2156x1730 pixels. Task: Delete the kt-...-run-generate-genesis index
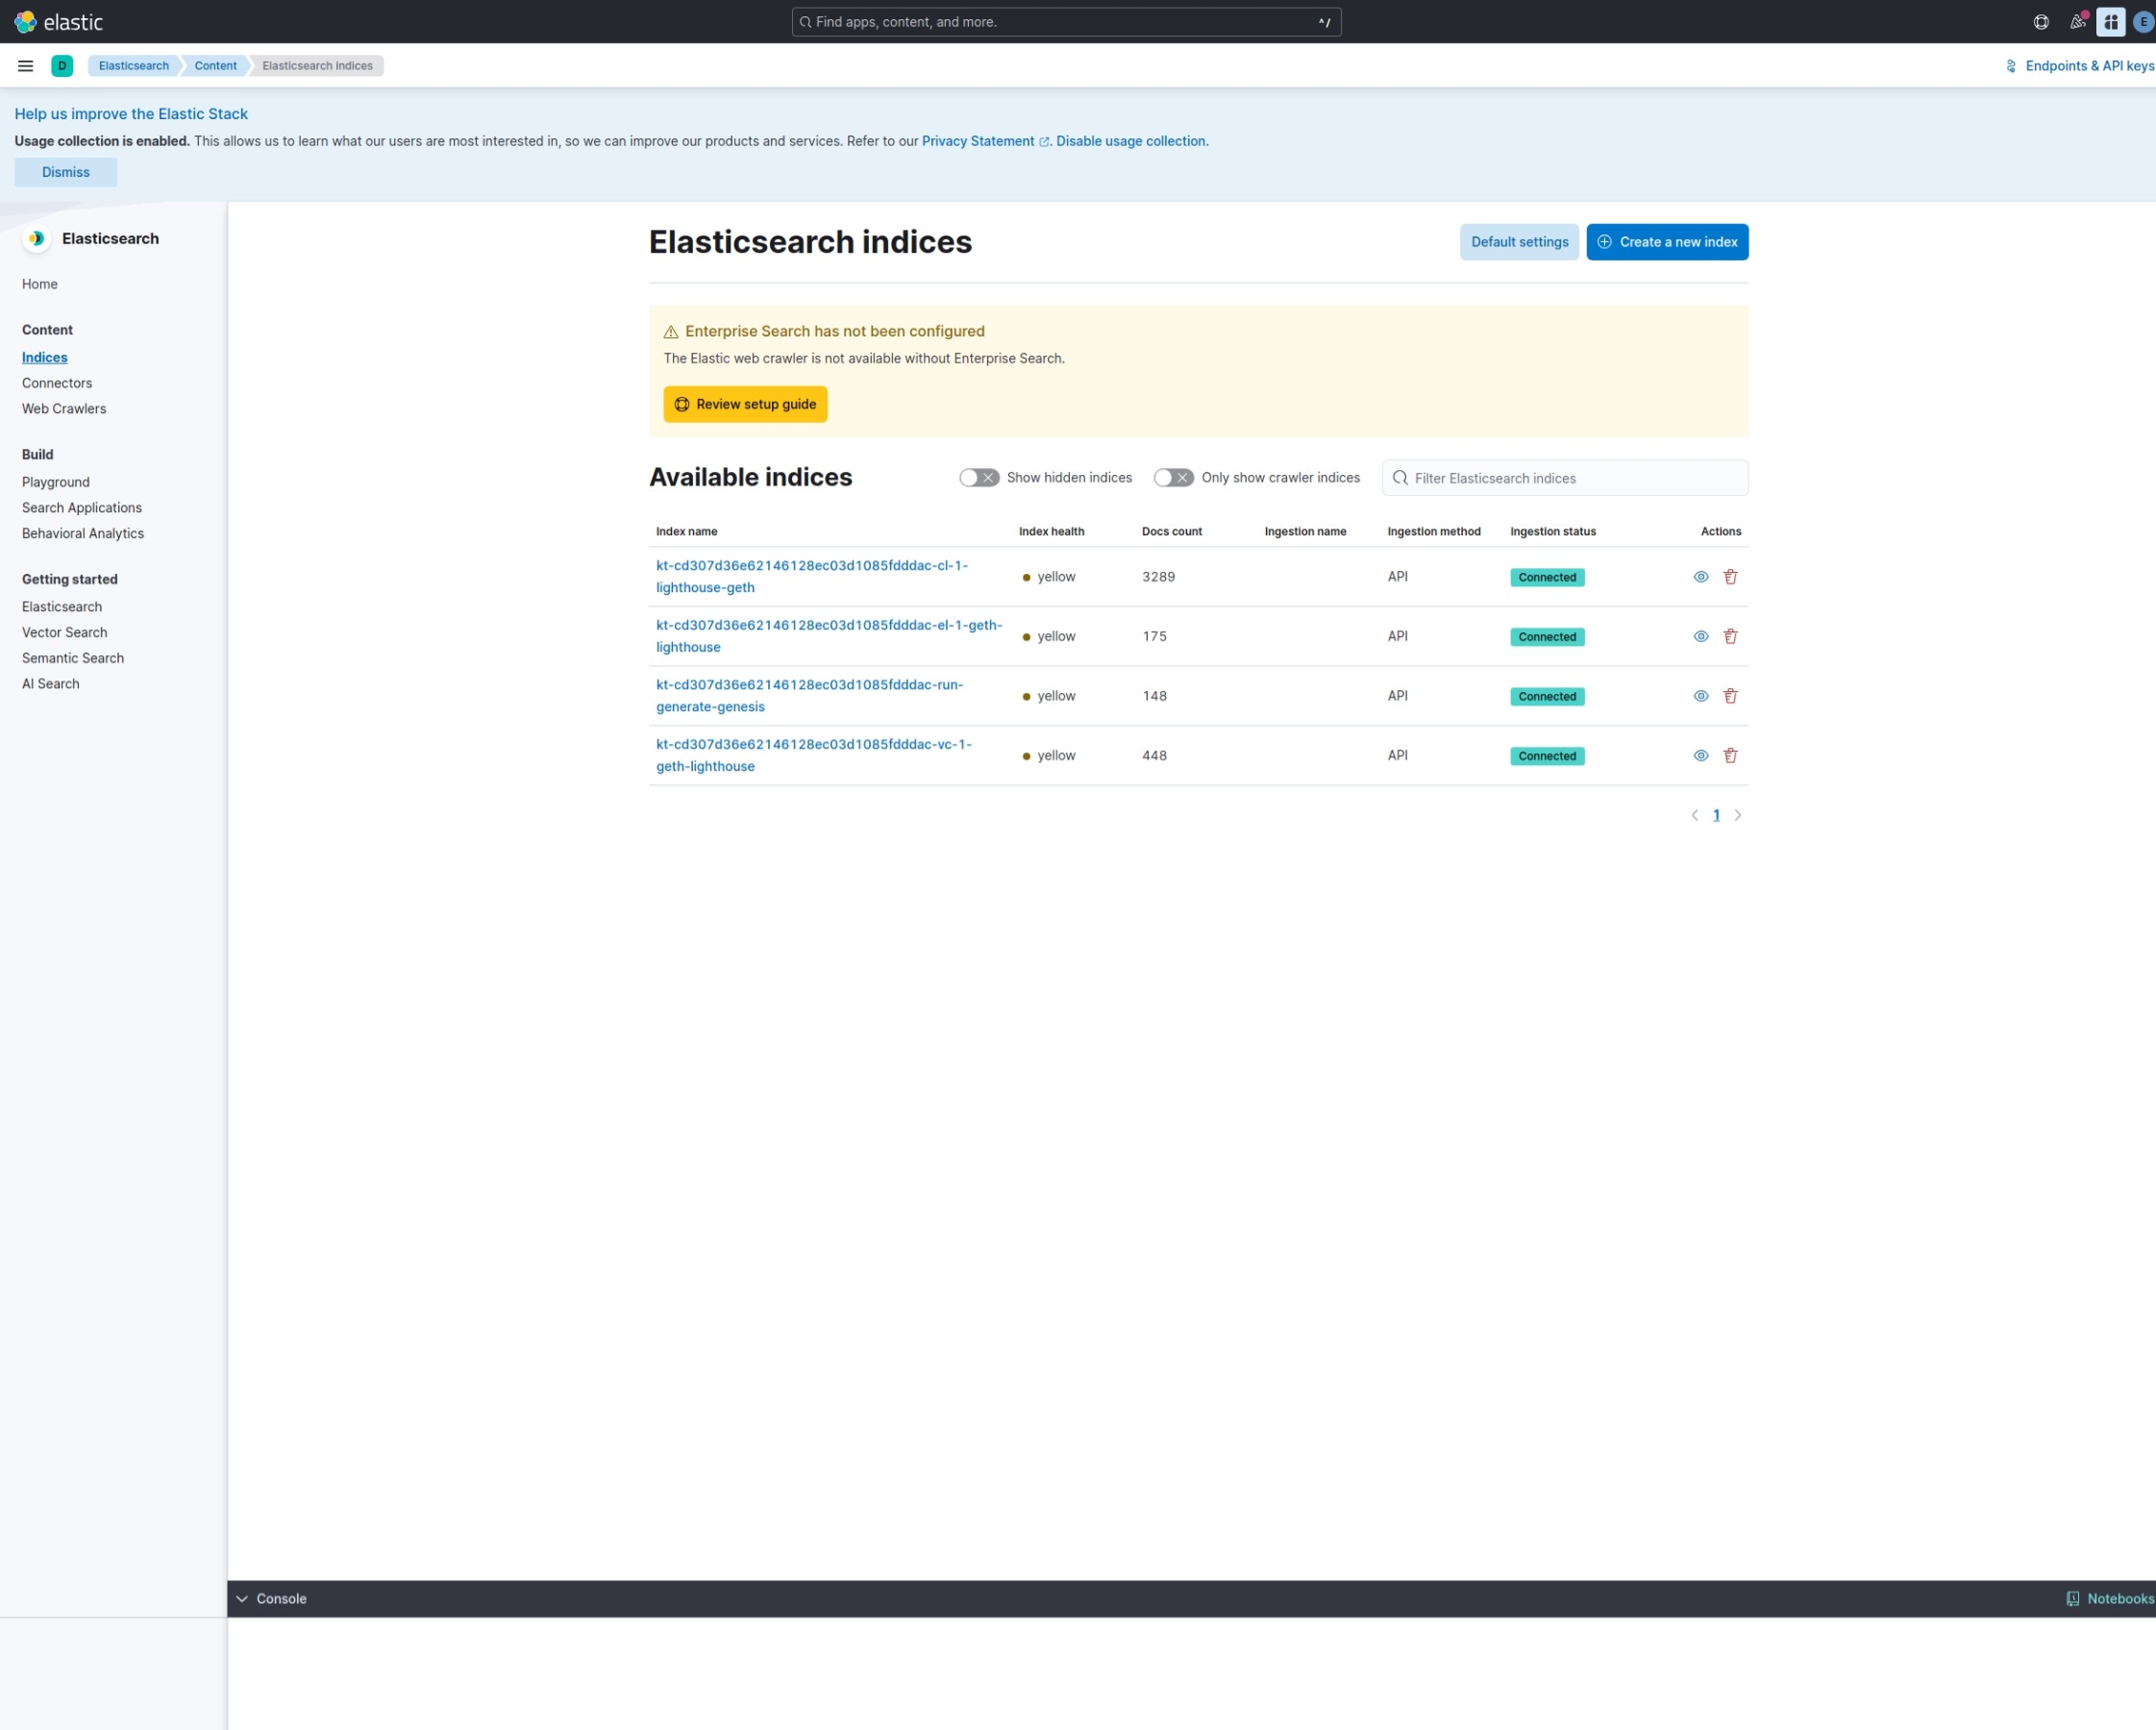[x=1731, y=695]
